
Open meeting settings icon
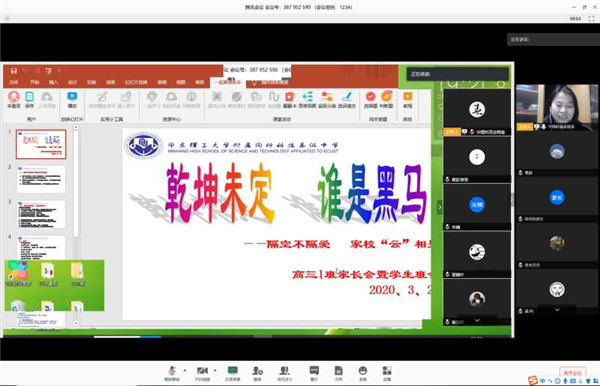(387, 373)
